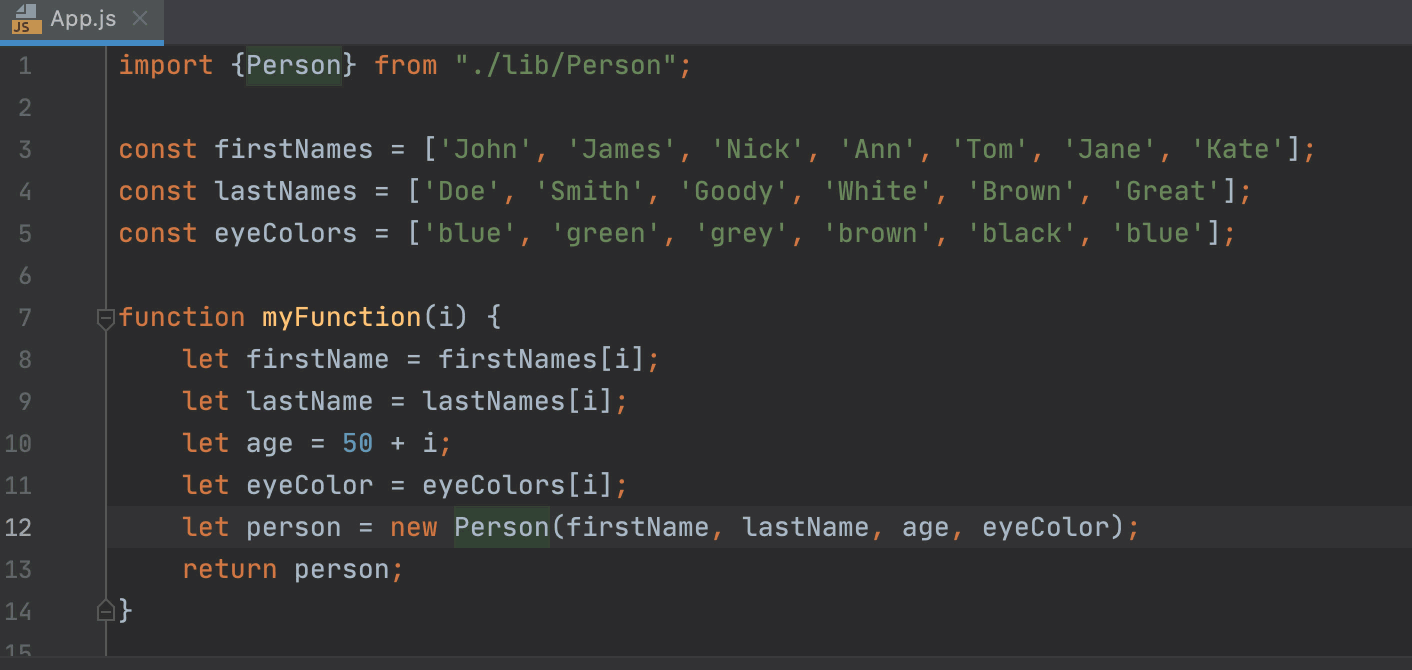
Task: Click line number 1 in the gutter
Action: [25, 65]
